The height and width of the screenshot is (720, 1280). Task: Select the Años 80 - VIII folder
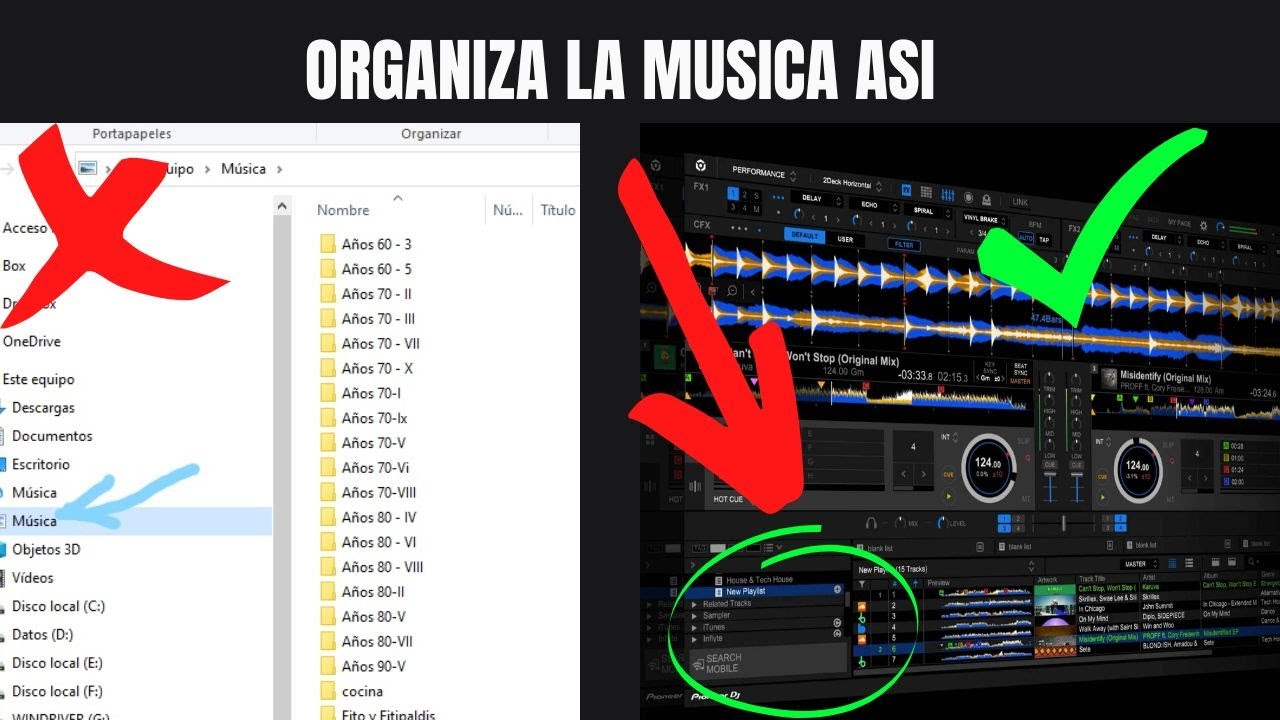coord(382,567)
